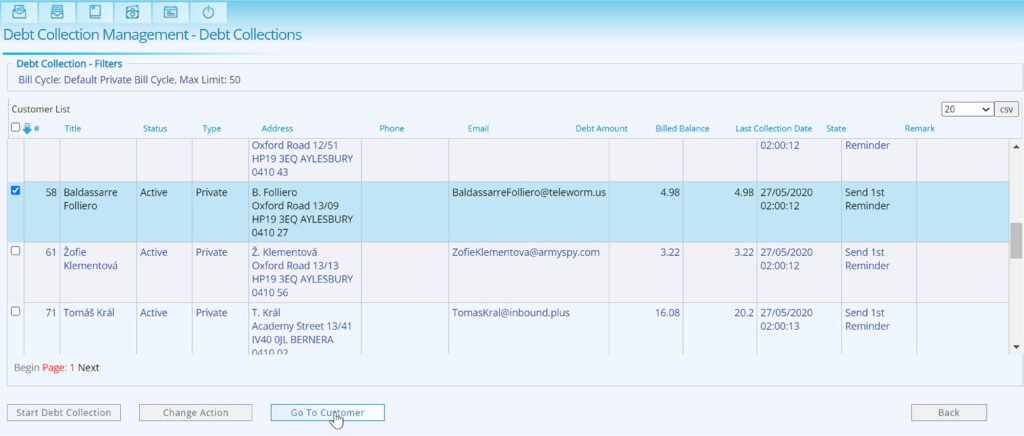Click customer number 71

click(x=51, y=313)
